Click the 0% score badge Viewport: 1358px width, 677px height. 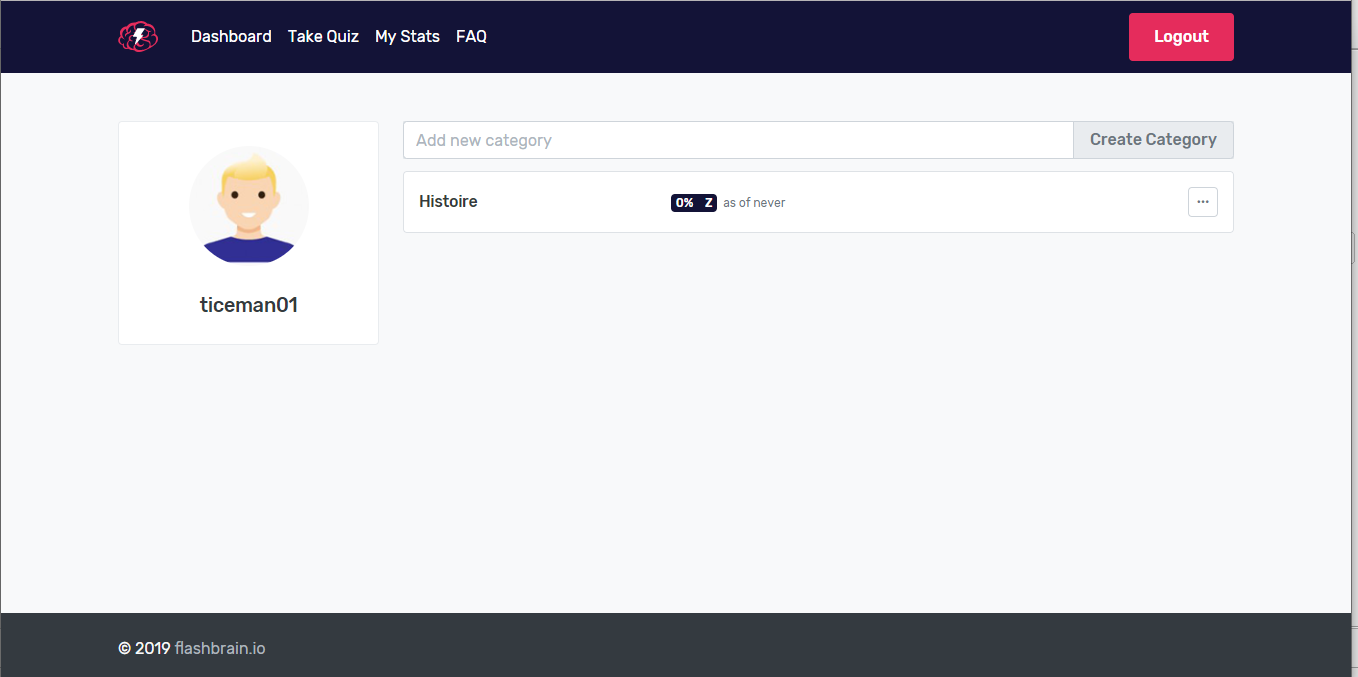click(684, 203)
